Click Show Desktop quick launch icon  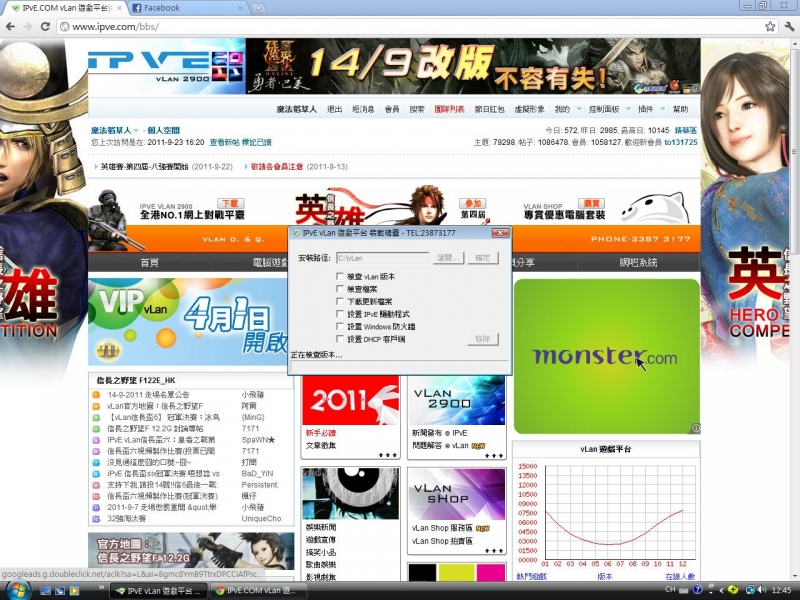[45, 590]
